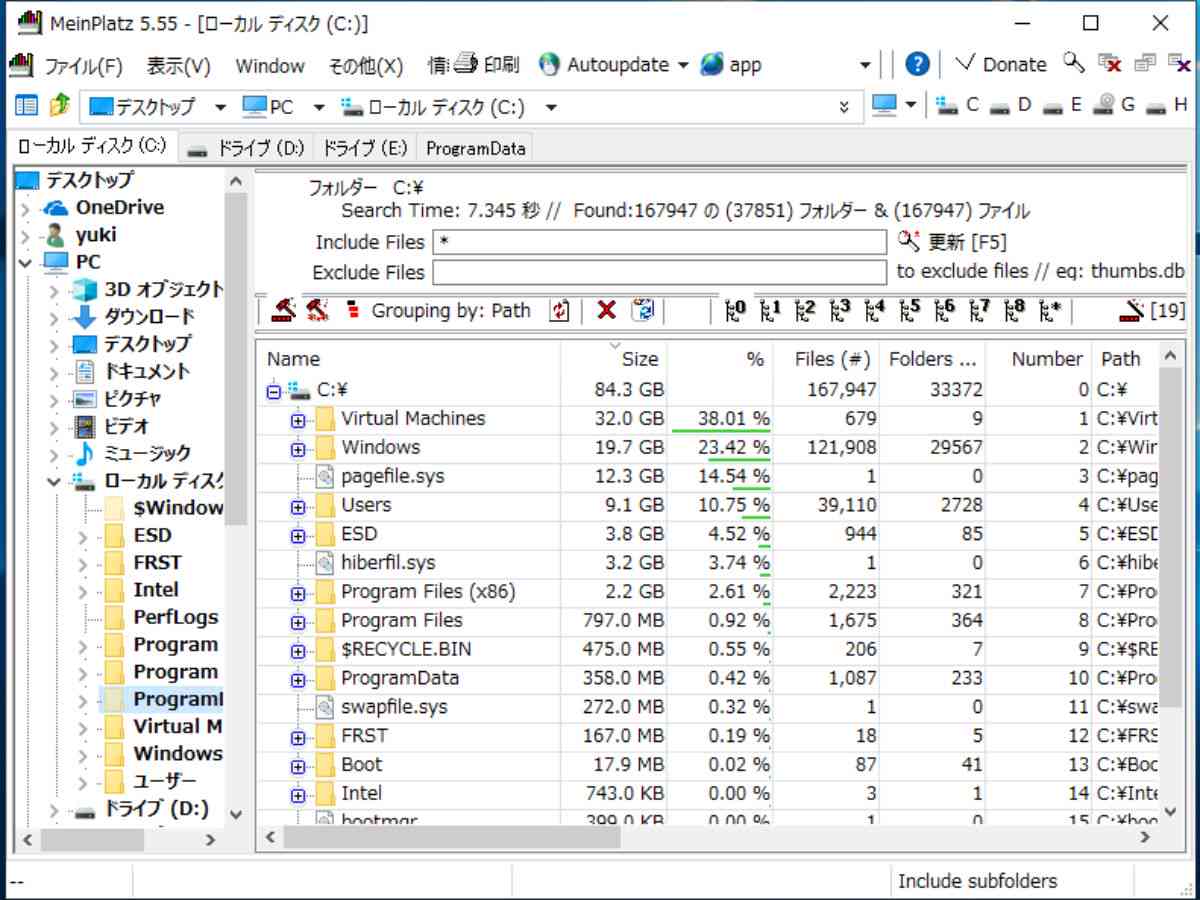Image resolution: width=1200 pixels, height=900 pixels.
Task: Click the red X delete icon
Action: 606,310
